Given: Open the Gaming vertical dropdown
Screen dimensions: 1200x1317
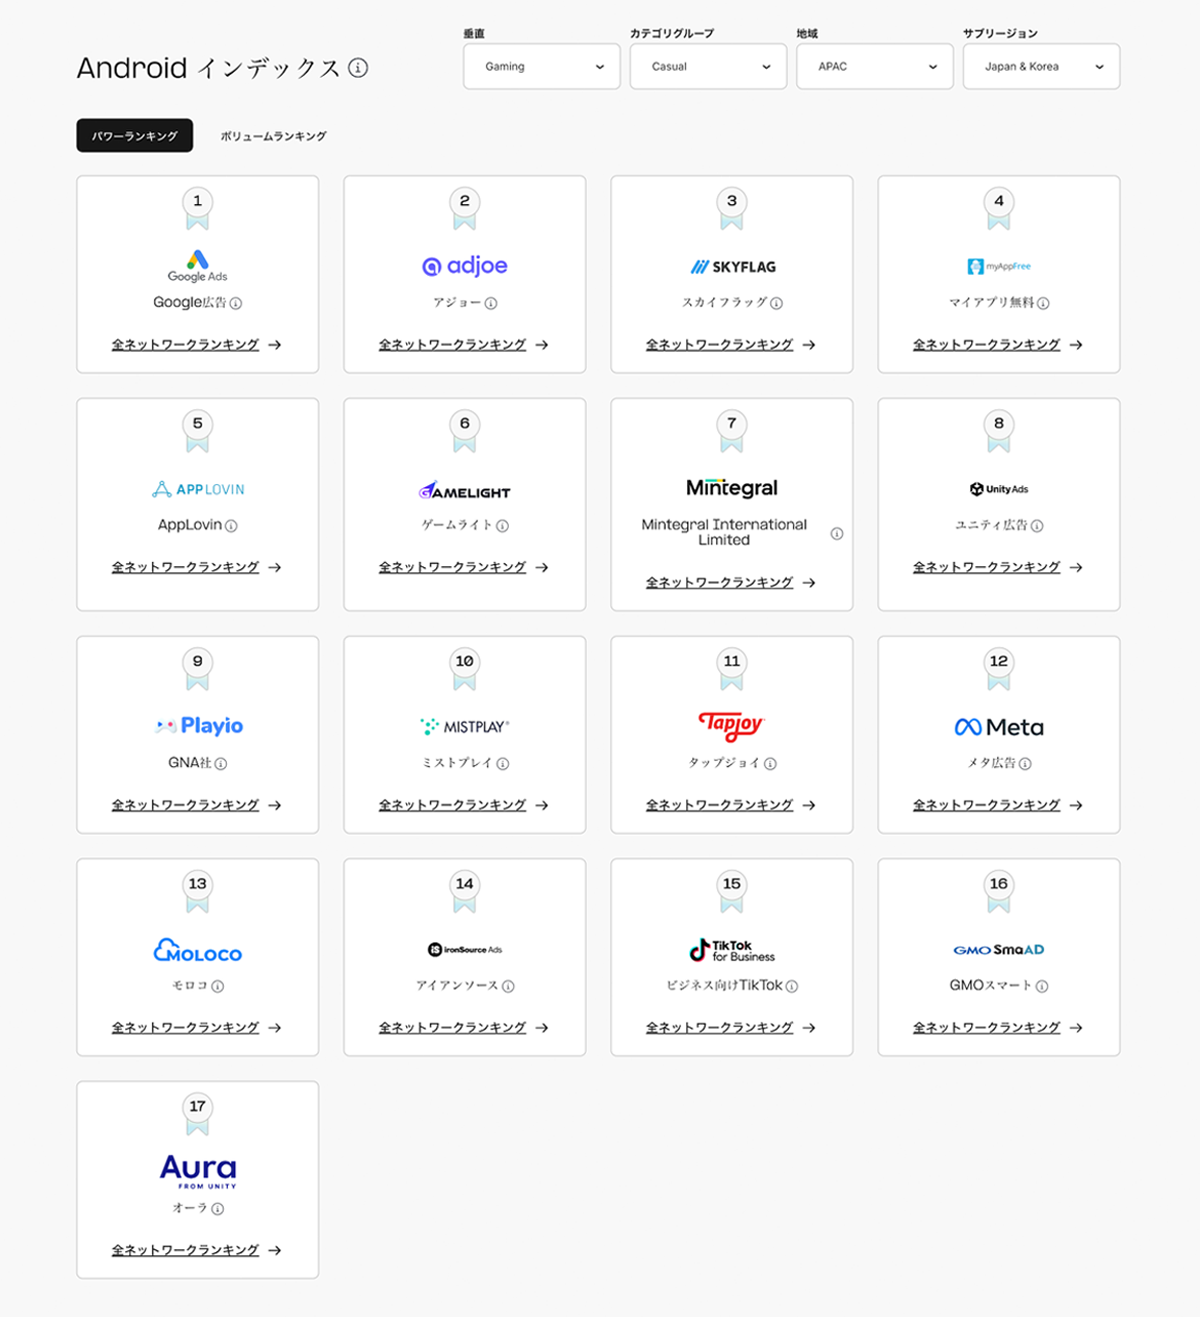Looking at the screenshot, I should 542,67.
